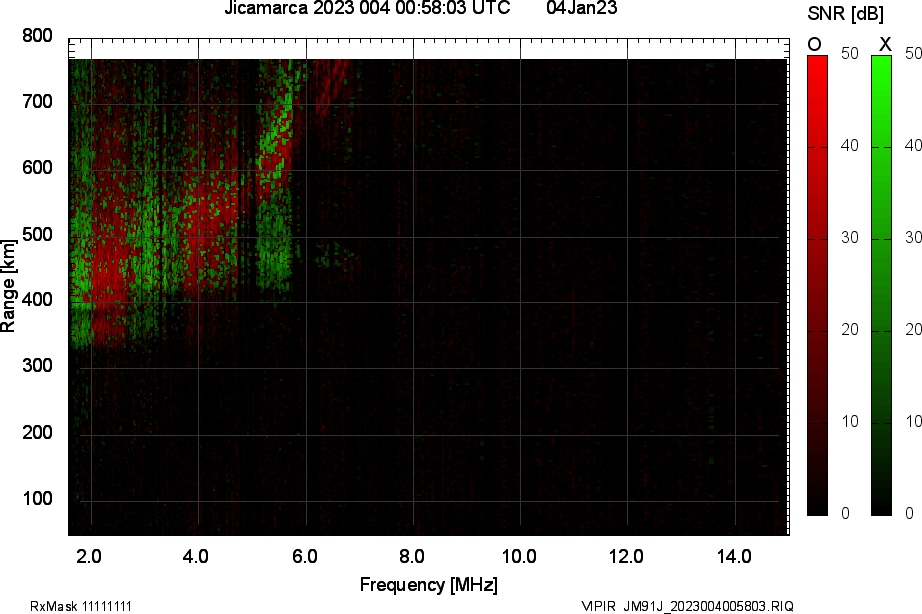The image size is (922, 614).
Task: Click the '8.0' frequency tick label
Action: pyautogui.click(x=412, y=556)
